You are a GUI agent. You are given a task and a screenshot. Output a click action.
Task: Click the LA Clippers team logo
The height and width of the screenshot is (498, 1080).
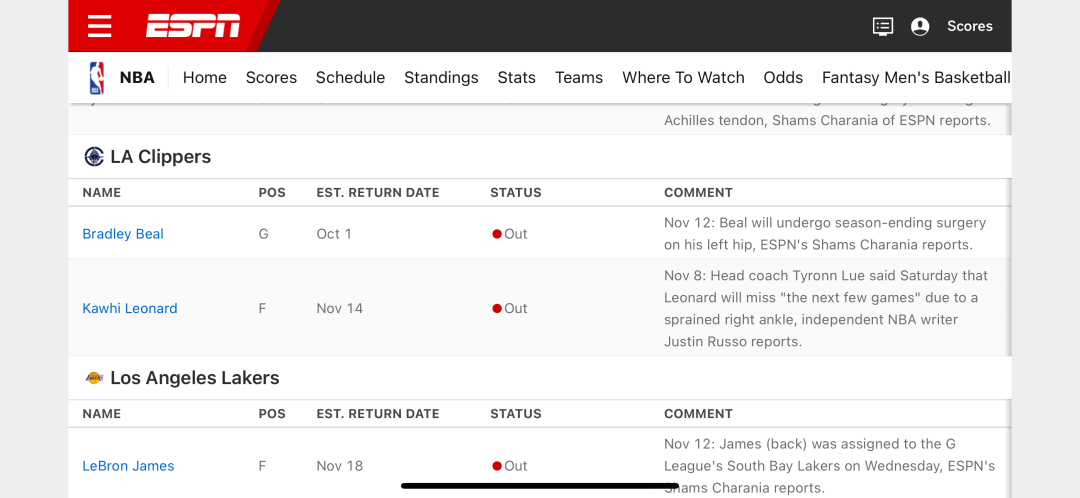click(94, 157)
